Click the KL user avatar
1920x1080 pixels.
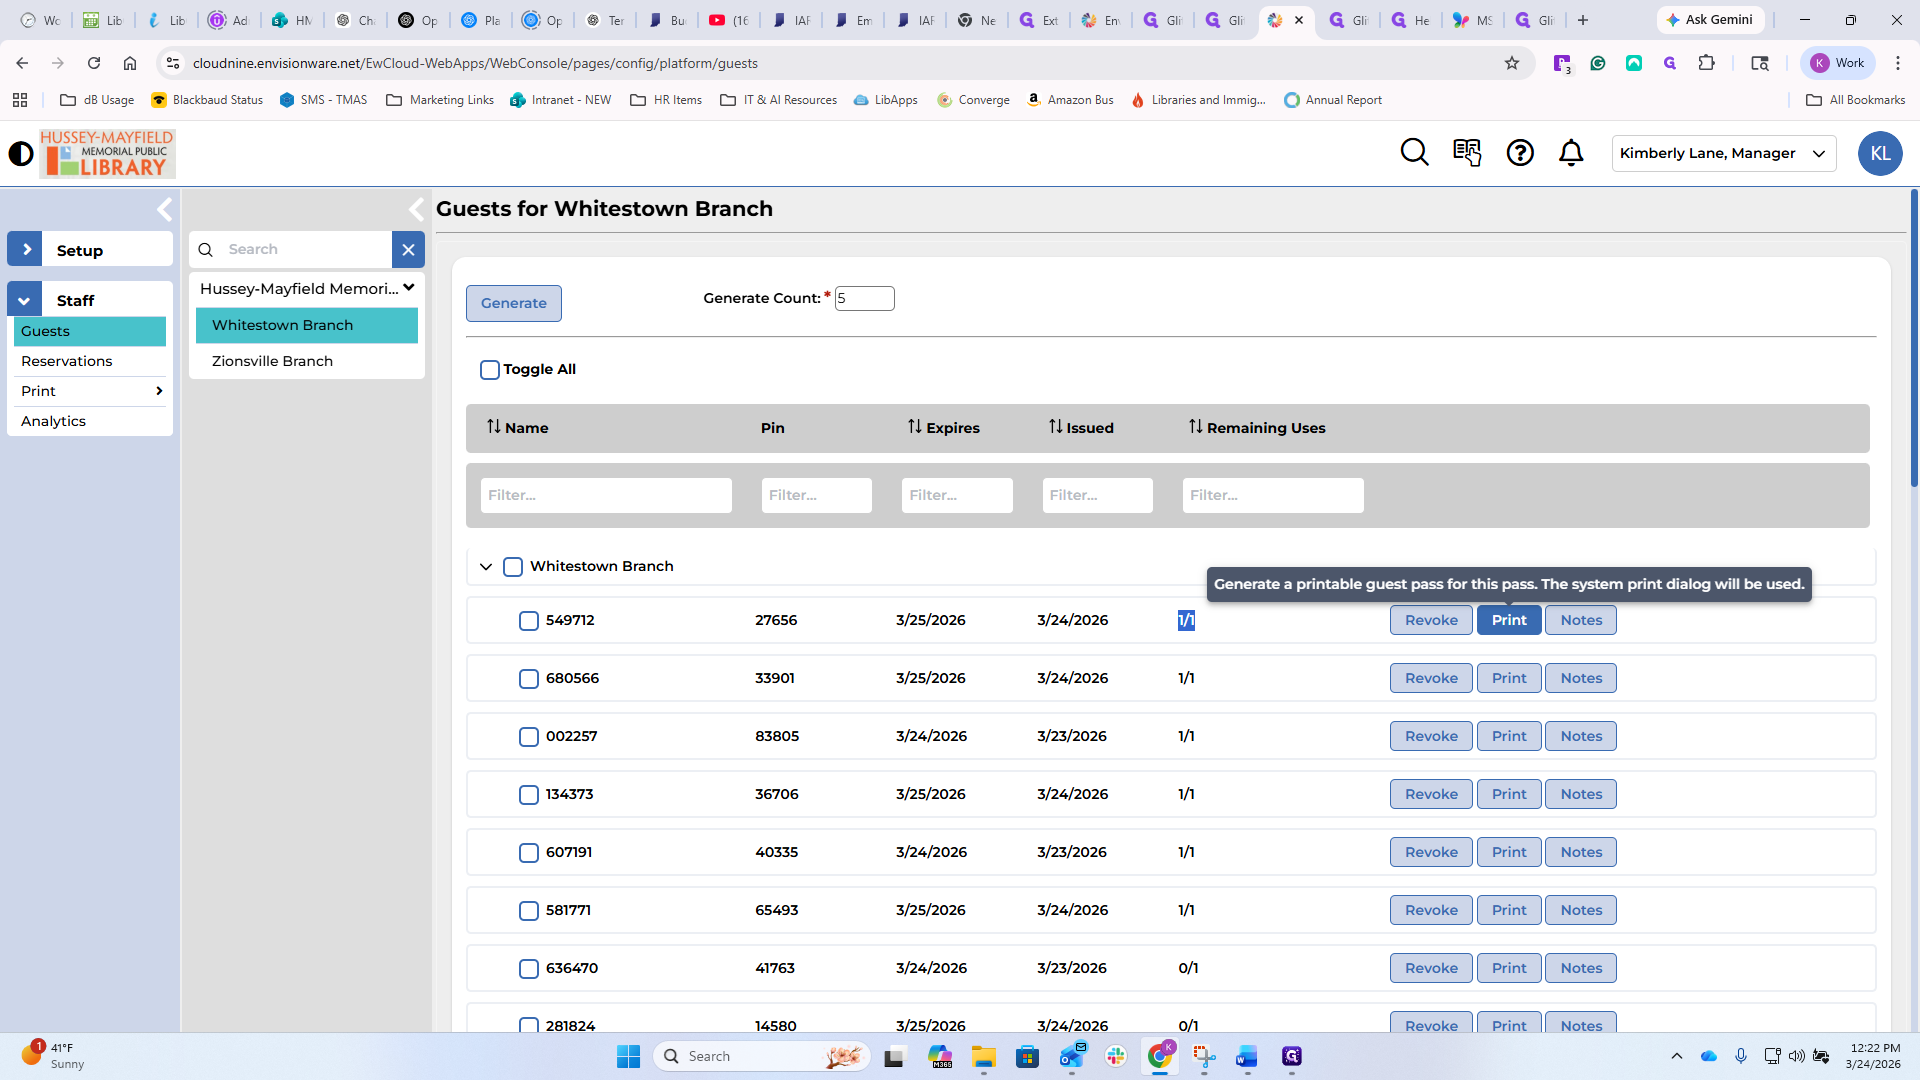pyautogui.click(x=1880, y=154)
